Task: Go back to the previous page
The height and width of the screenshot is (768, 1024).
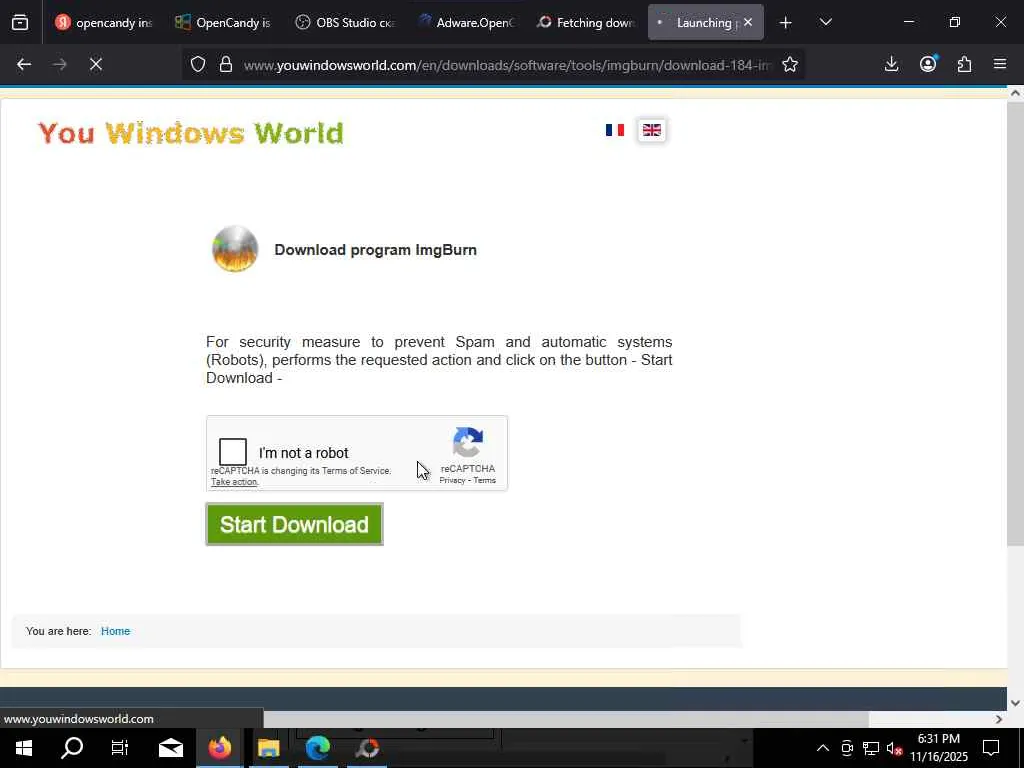Action: 24,65
